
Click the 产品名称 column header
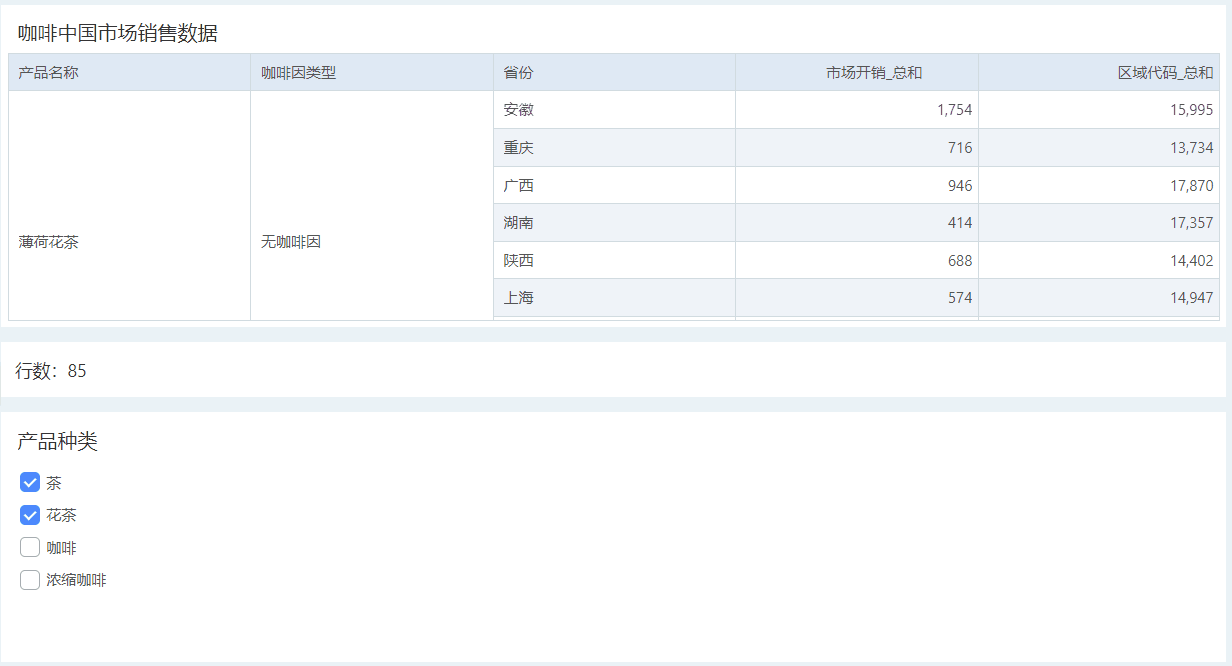(x=129, y=72)
